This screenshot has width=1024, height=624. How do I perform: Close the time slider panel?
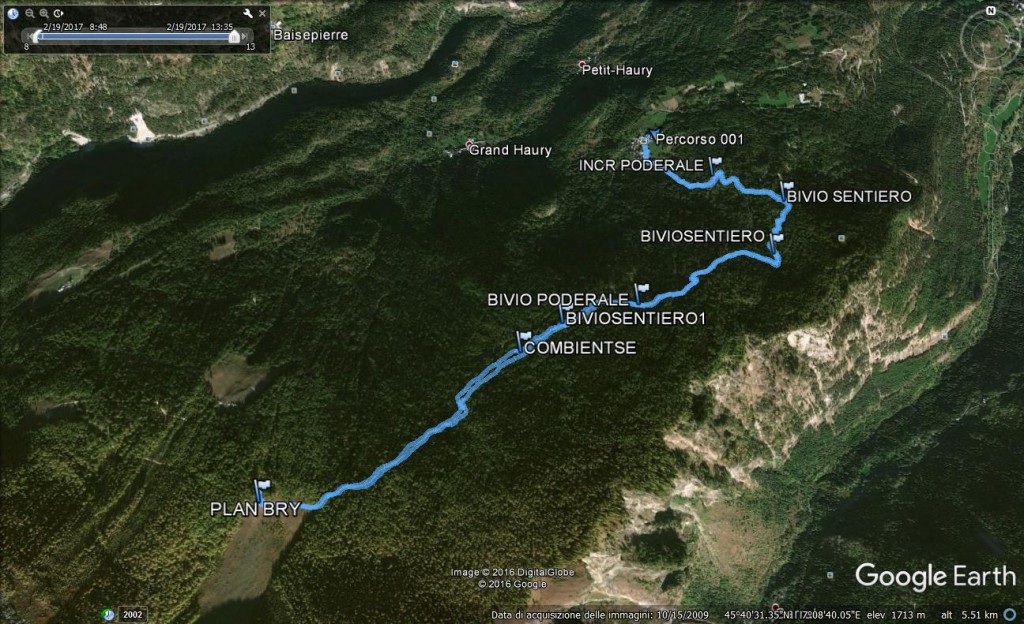pos(263,13)
